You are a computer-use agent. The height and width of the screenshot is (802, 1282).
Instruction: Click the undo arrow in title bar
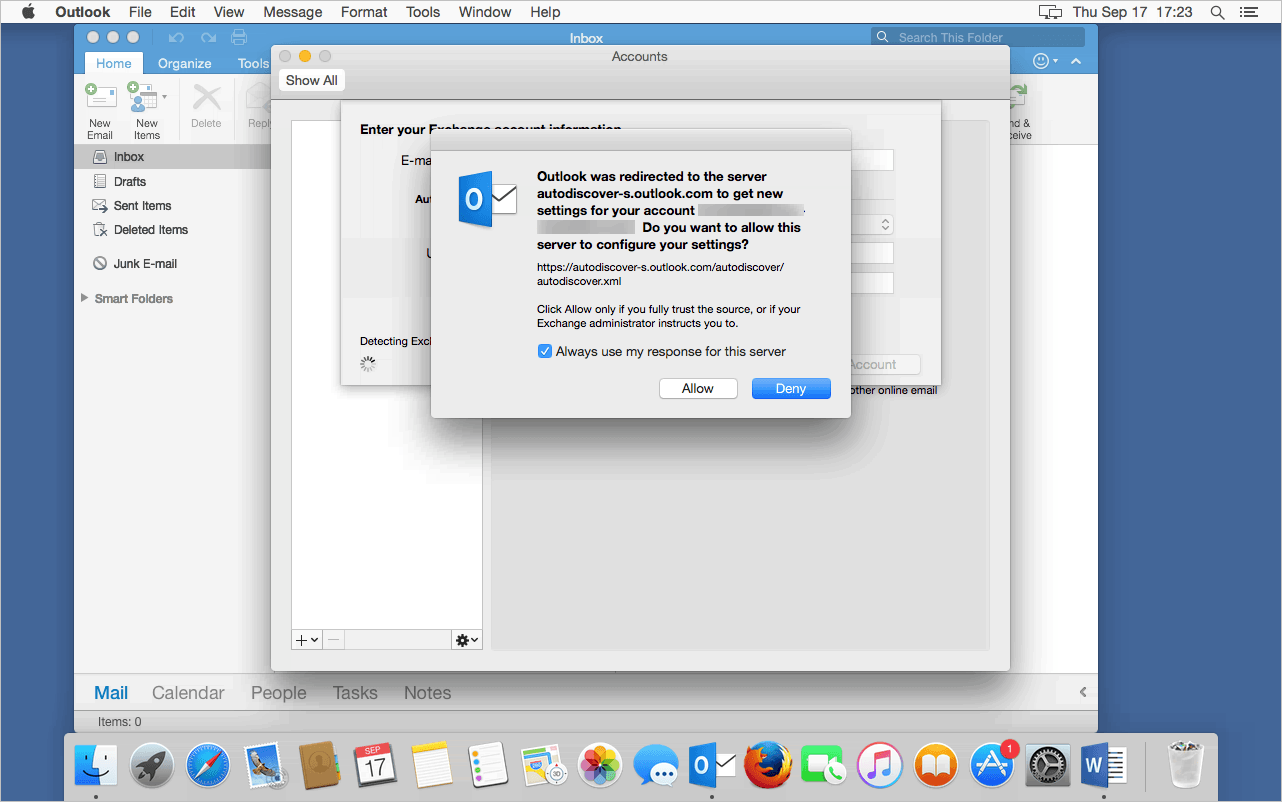[x=176, y=38]
